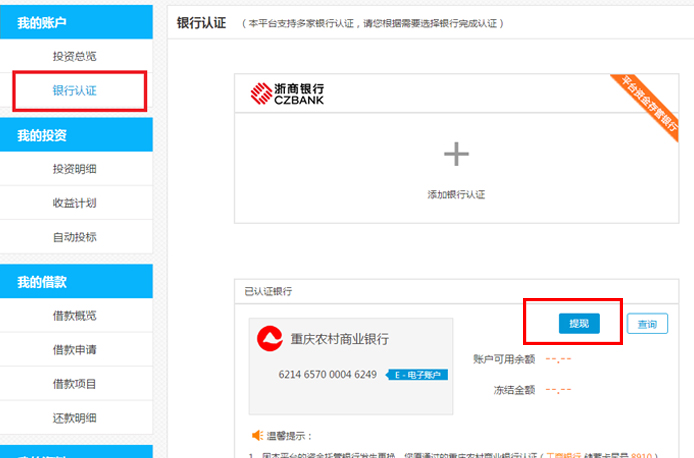This screenshot has height=458, width=694.
Task: Open 投资总览 in the sidebar
Action: [x=74, y=56]
